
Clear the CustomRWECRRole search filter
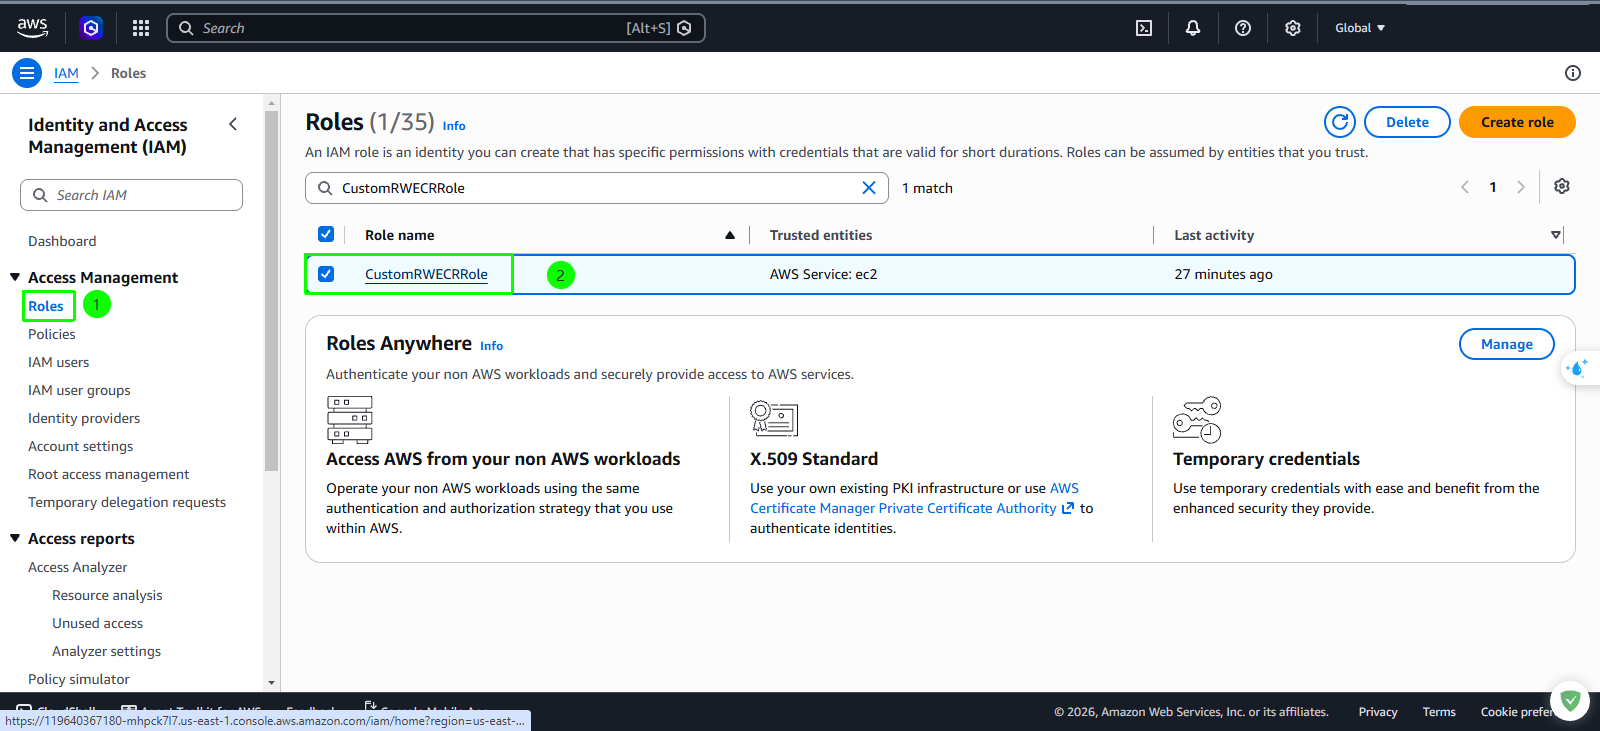pos(869,188)
